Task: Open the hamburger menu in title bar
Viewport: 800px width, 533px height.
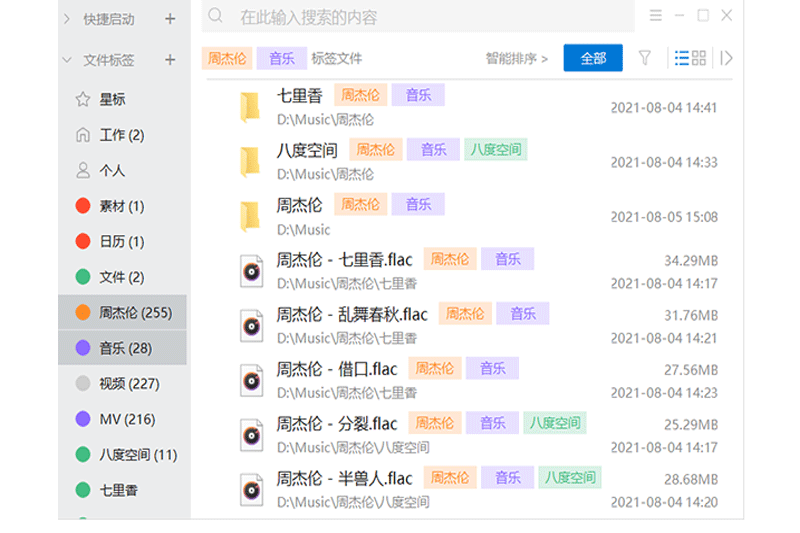Action: (656, 16)
